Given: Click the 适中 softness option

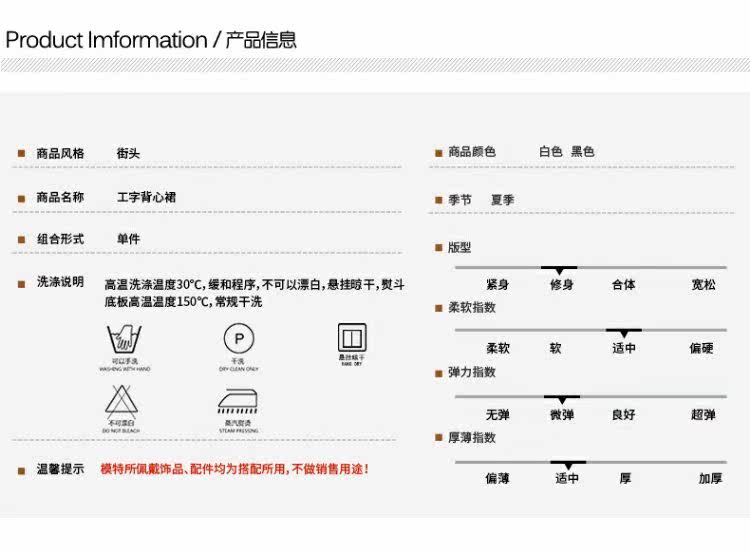Looking at the screenshot, I should click(x=624, y=348).
